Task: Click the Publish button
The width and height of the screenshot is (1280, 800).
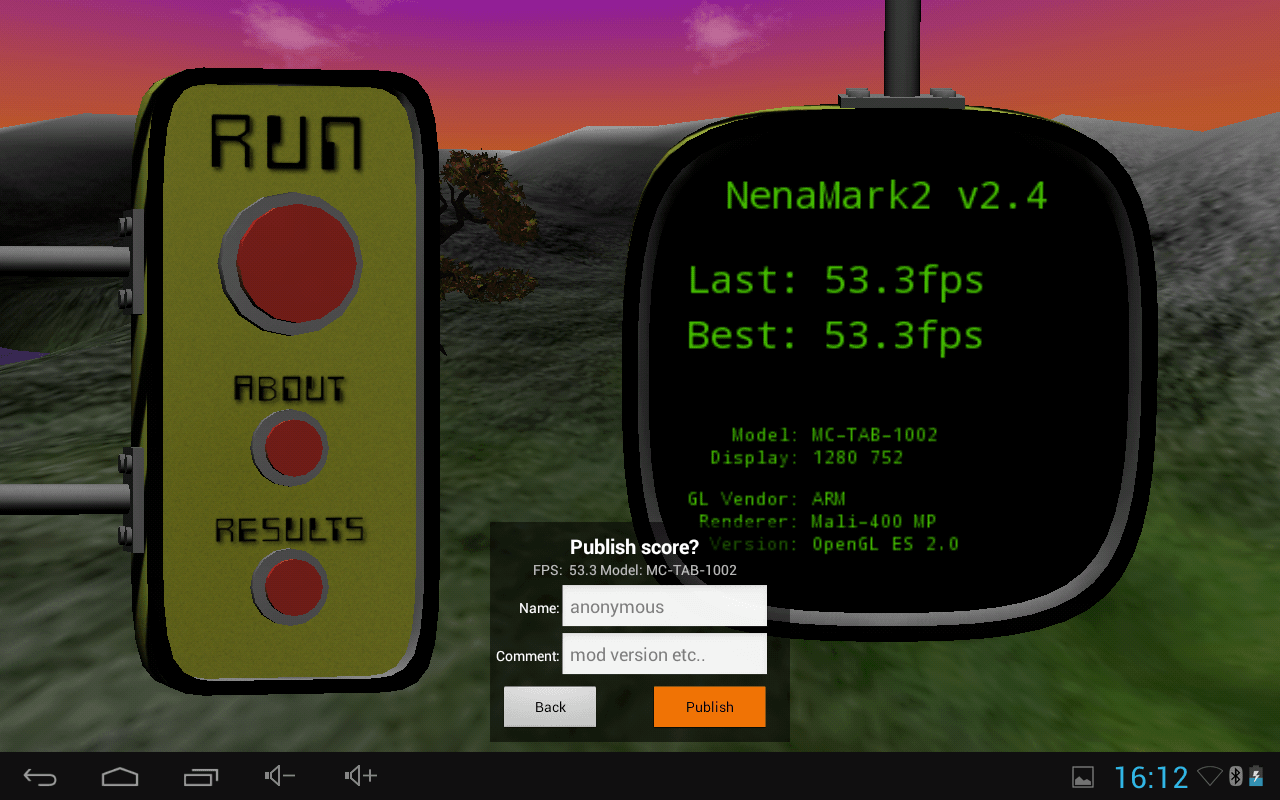Action: click(x=710, y=707)
